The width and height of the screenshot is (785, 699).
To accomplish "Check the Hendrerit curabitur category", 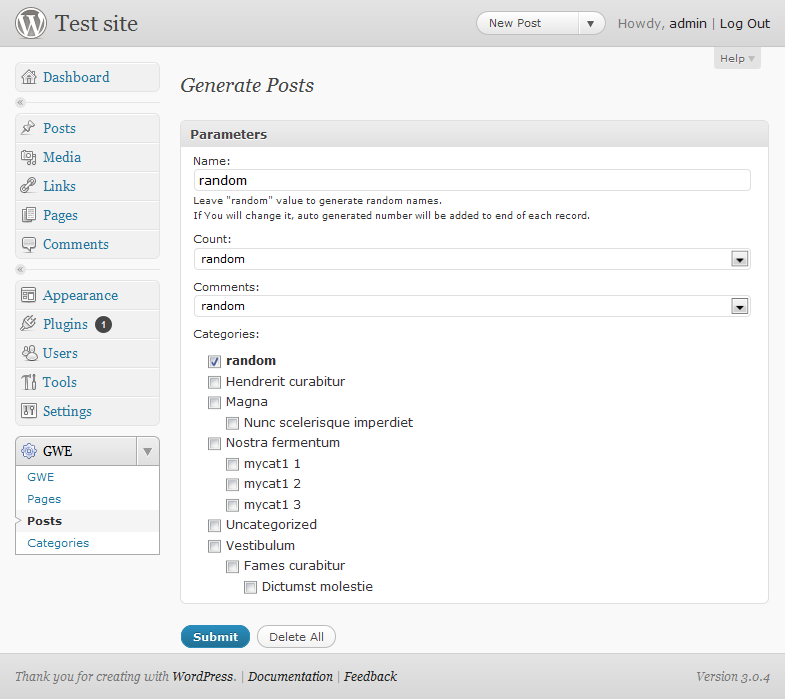I will (x=214, y=382).
